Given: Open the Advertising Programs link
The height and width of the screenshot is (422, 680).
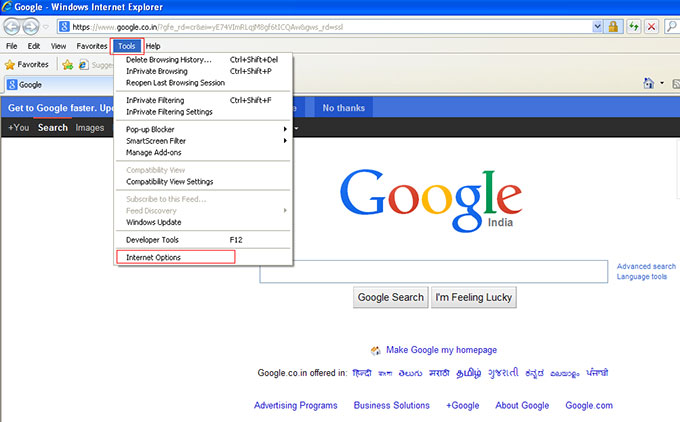Looking at the screenshot, I should click(x=296, y=406).
